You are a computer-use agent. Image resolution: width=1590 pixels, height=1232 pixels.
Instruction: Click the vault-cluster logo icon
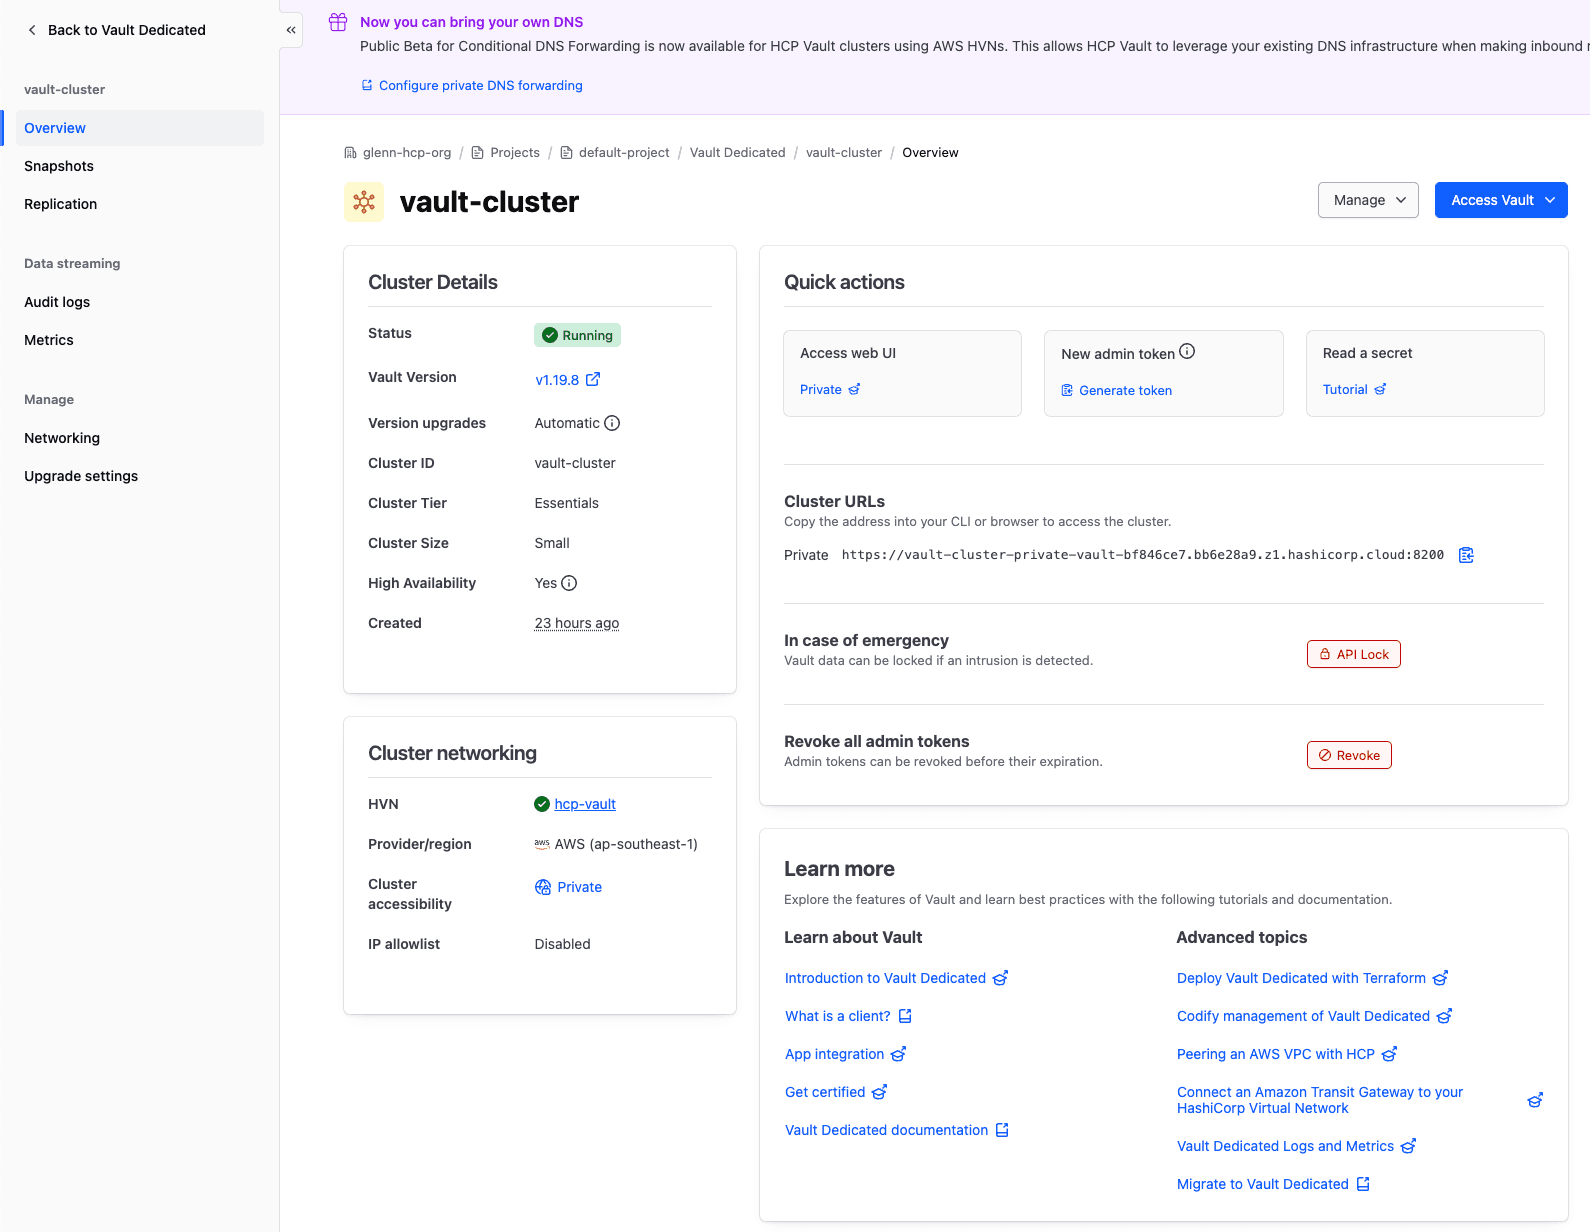(364, 202)
